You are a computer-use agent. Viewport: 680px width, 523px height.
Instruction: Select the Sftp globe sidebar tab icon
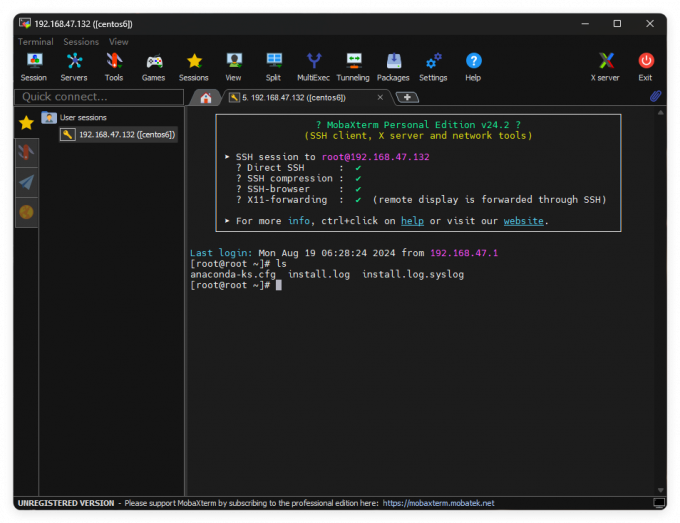(26, 212)
